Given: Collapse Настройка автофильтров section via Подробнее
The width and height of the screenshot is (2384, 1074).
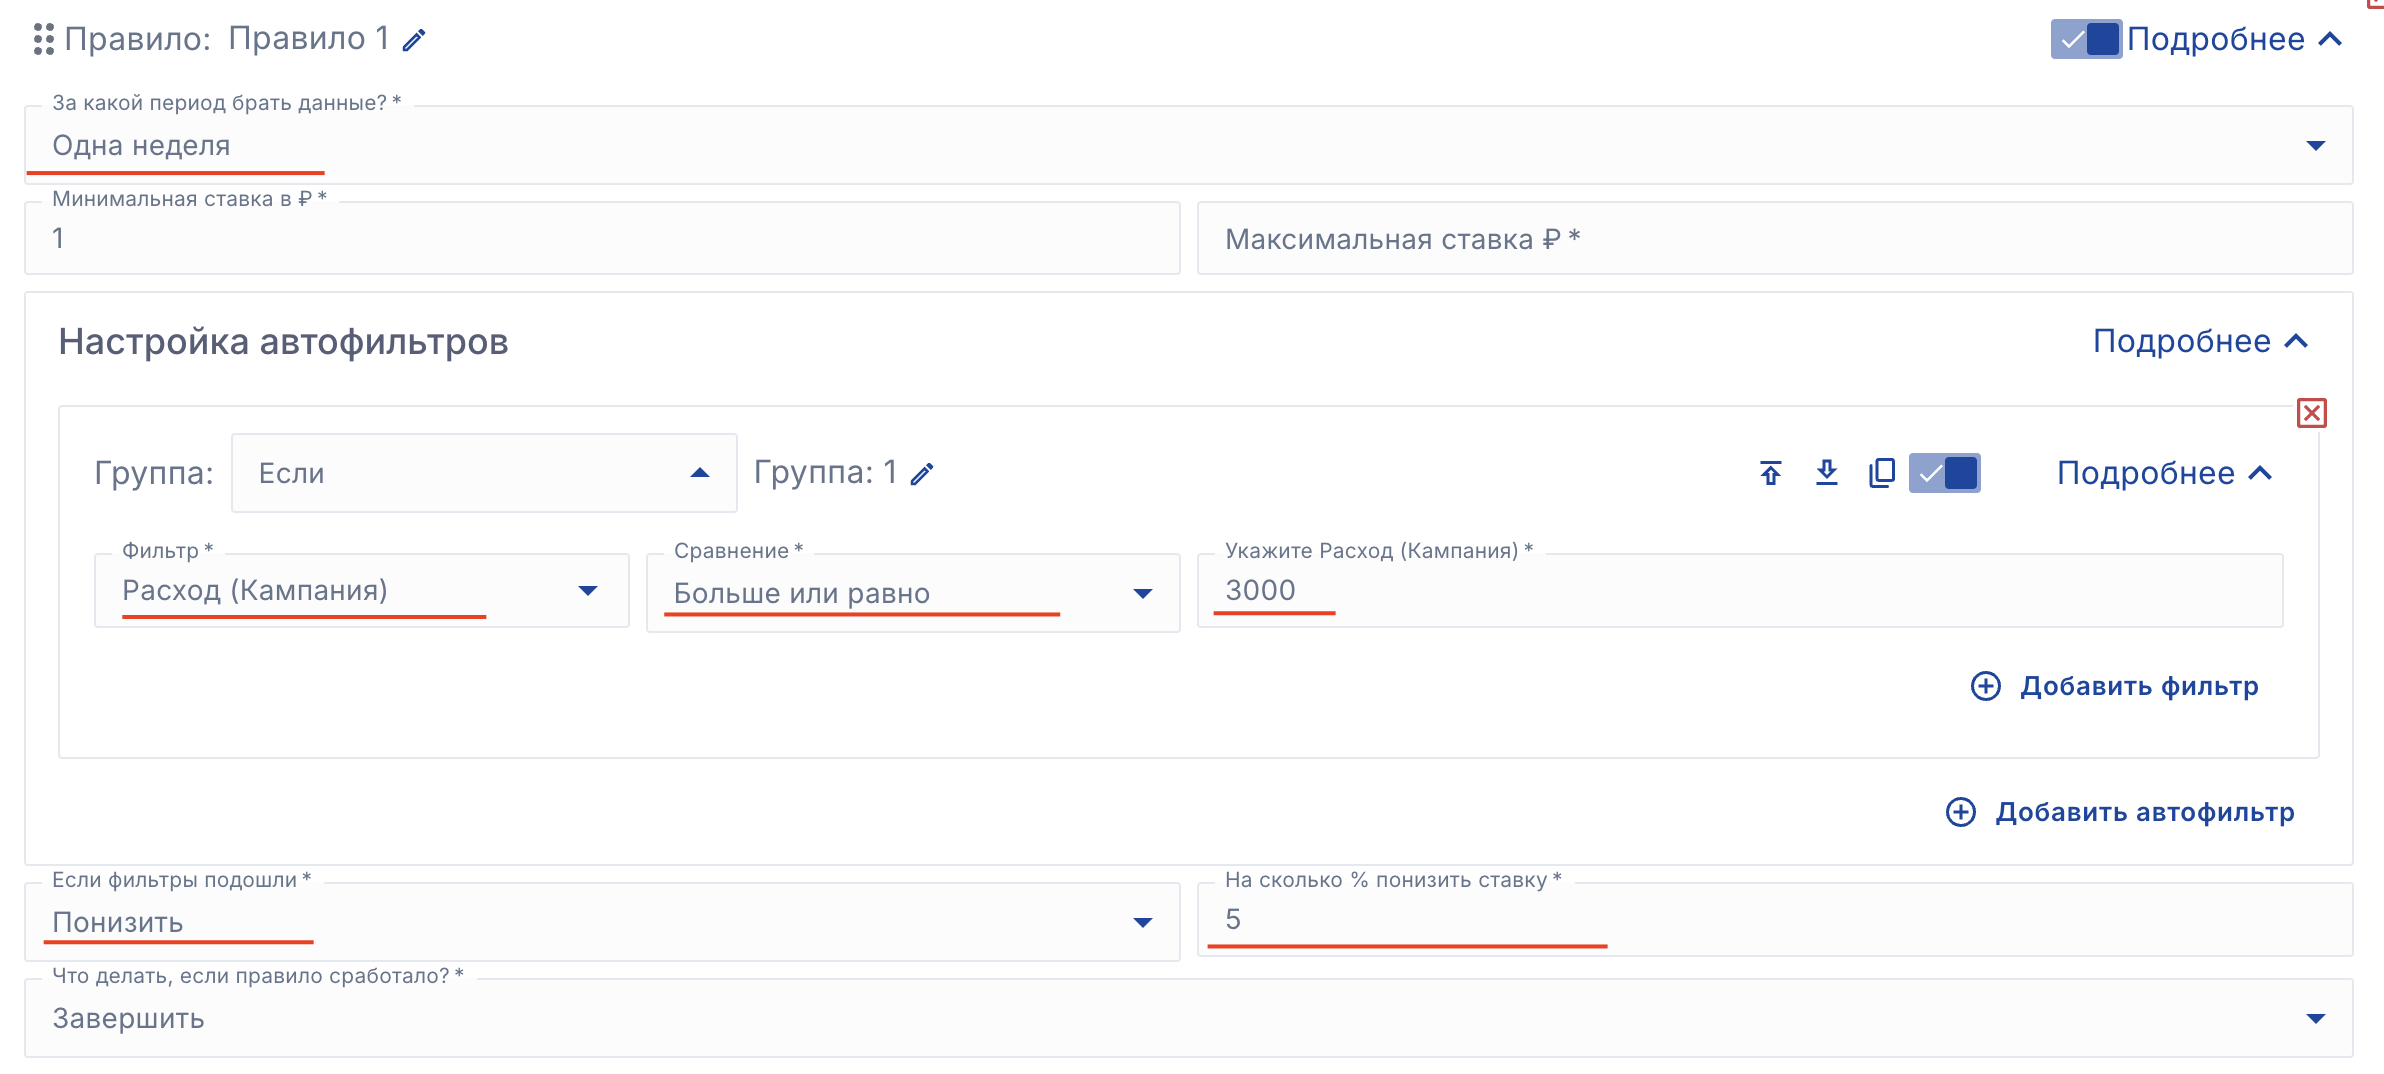Looking at the screenshot, I should pos(2200,341).
